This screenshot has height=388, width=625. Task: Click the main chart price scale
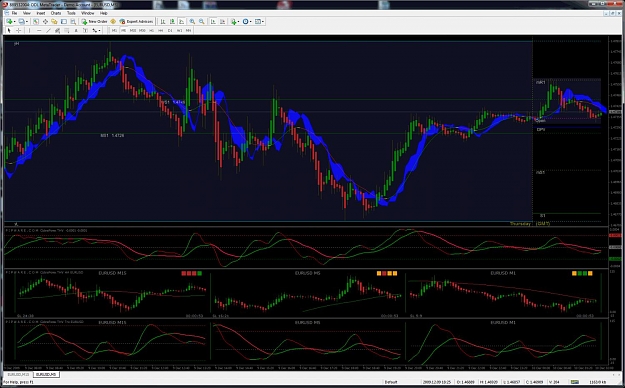(616, 132)
